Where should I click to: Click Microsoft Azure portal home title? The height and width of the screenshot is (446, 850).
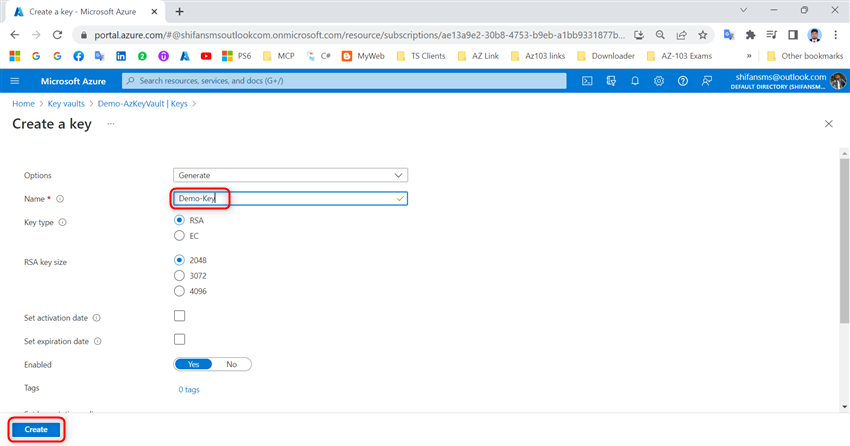point(73,81)
